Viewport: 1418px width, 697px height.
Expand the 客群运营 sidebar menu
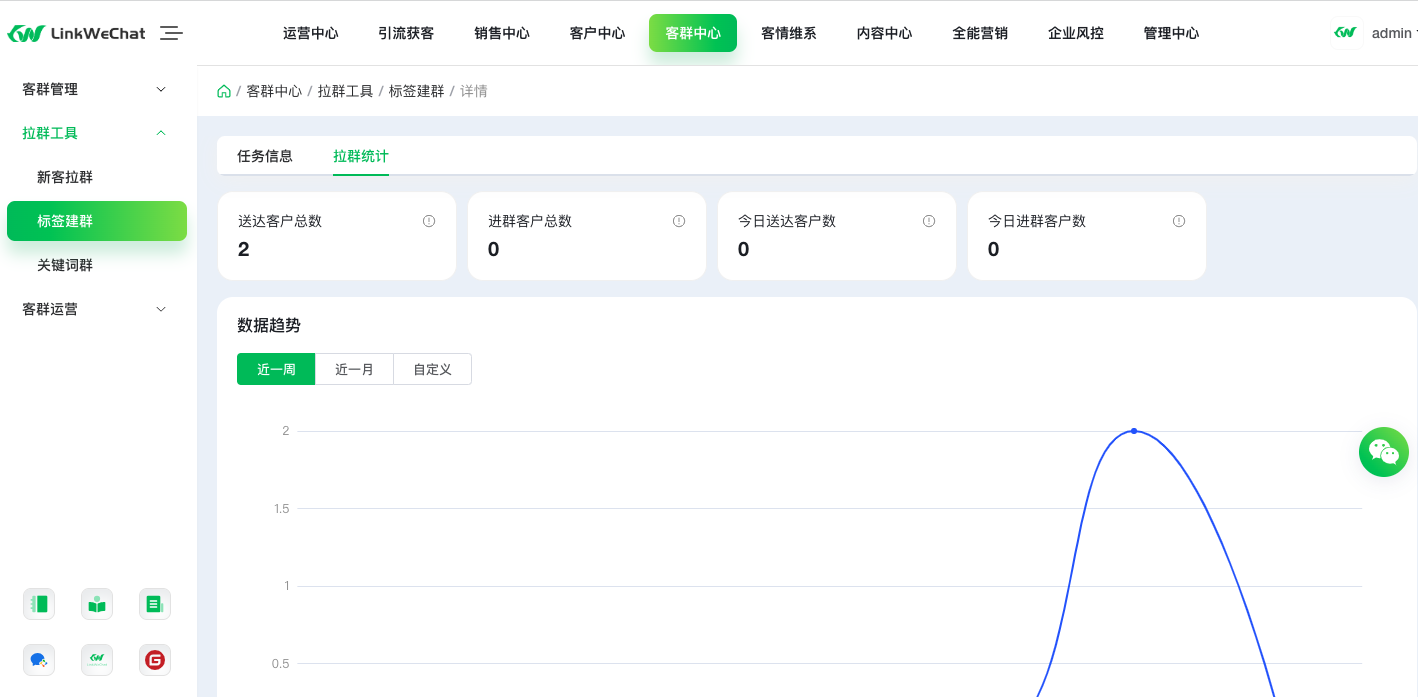97,309
